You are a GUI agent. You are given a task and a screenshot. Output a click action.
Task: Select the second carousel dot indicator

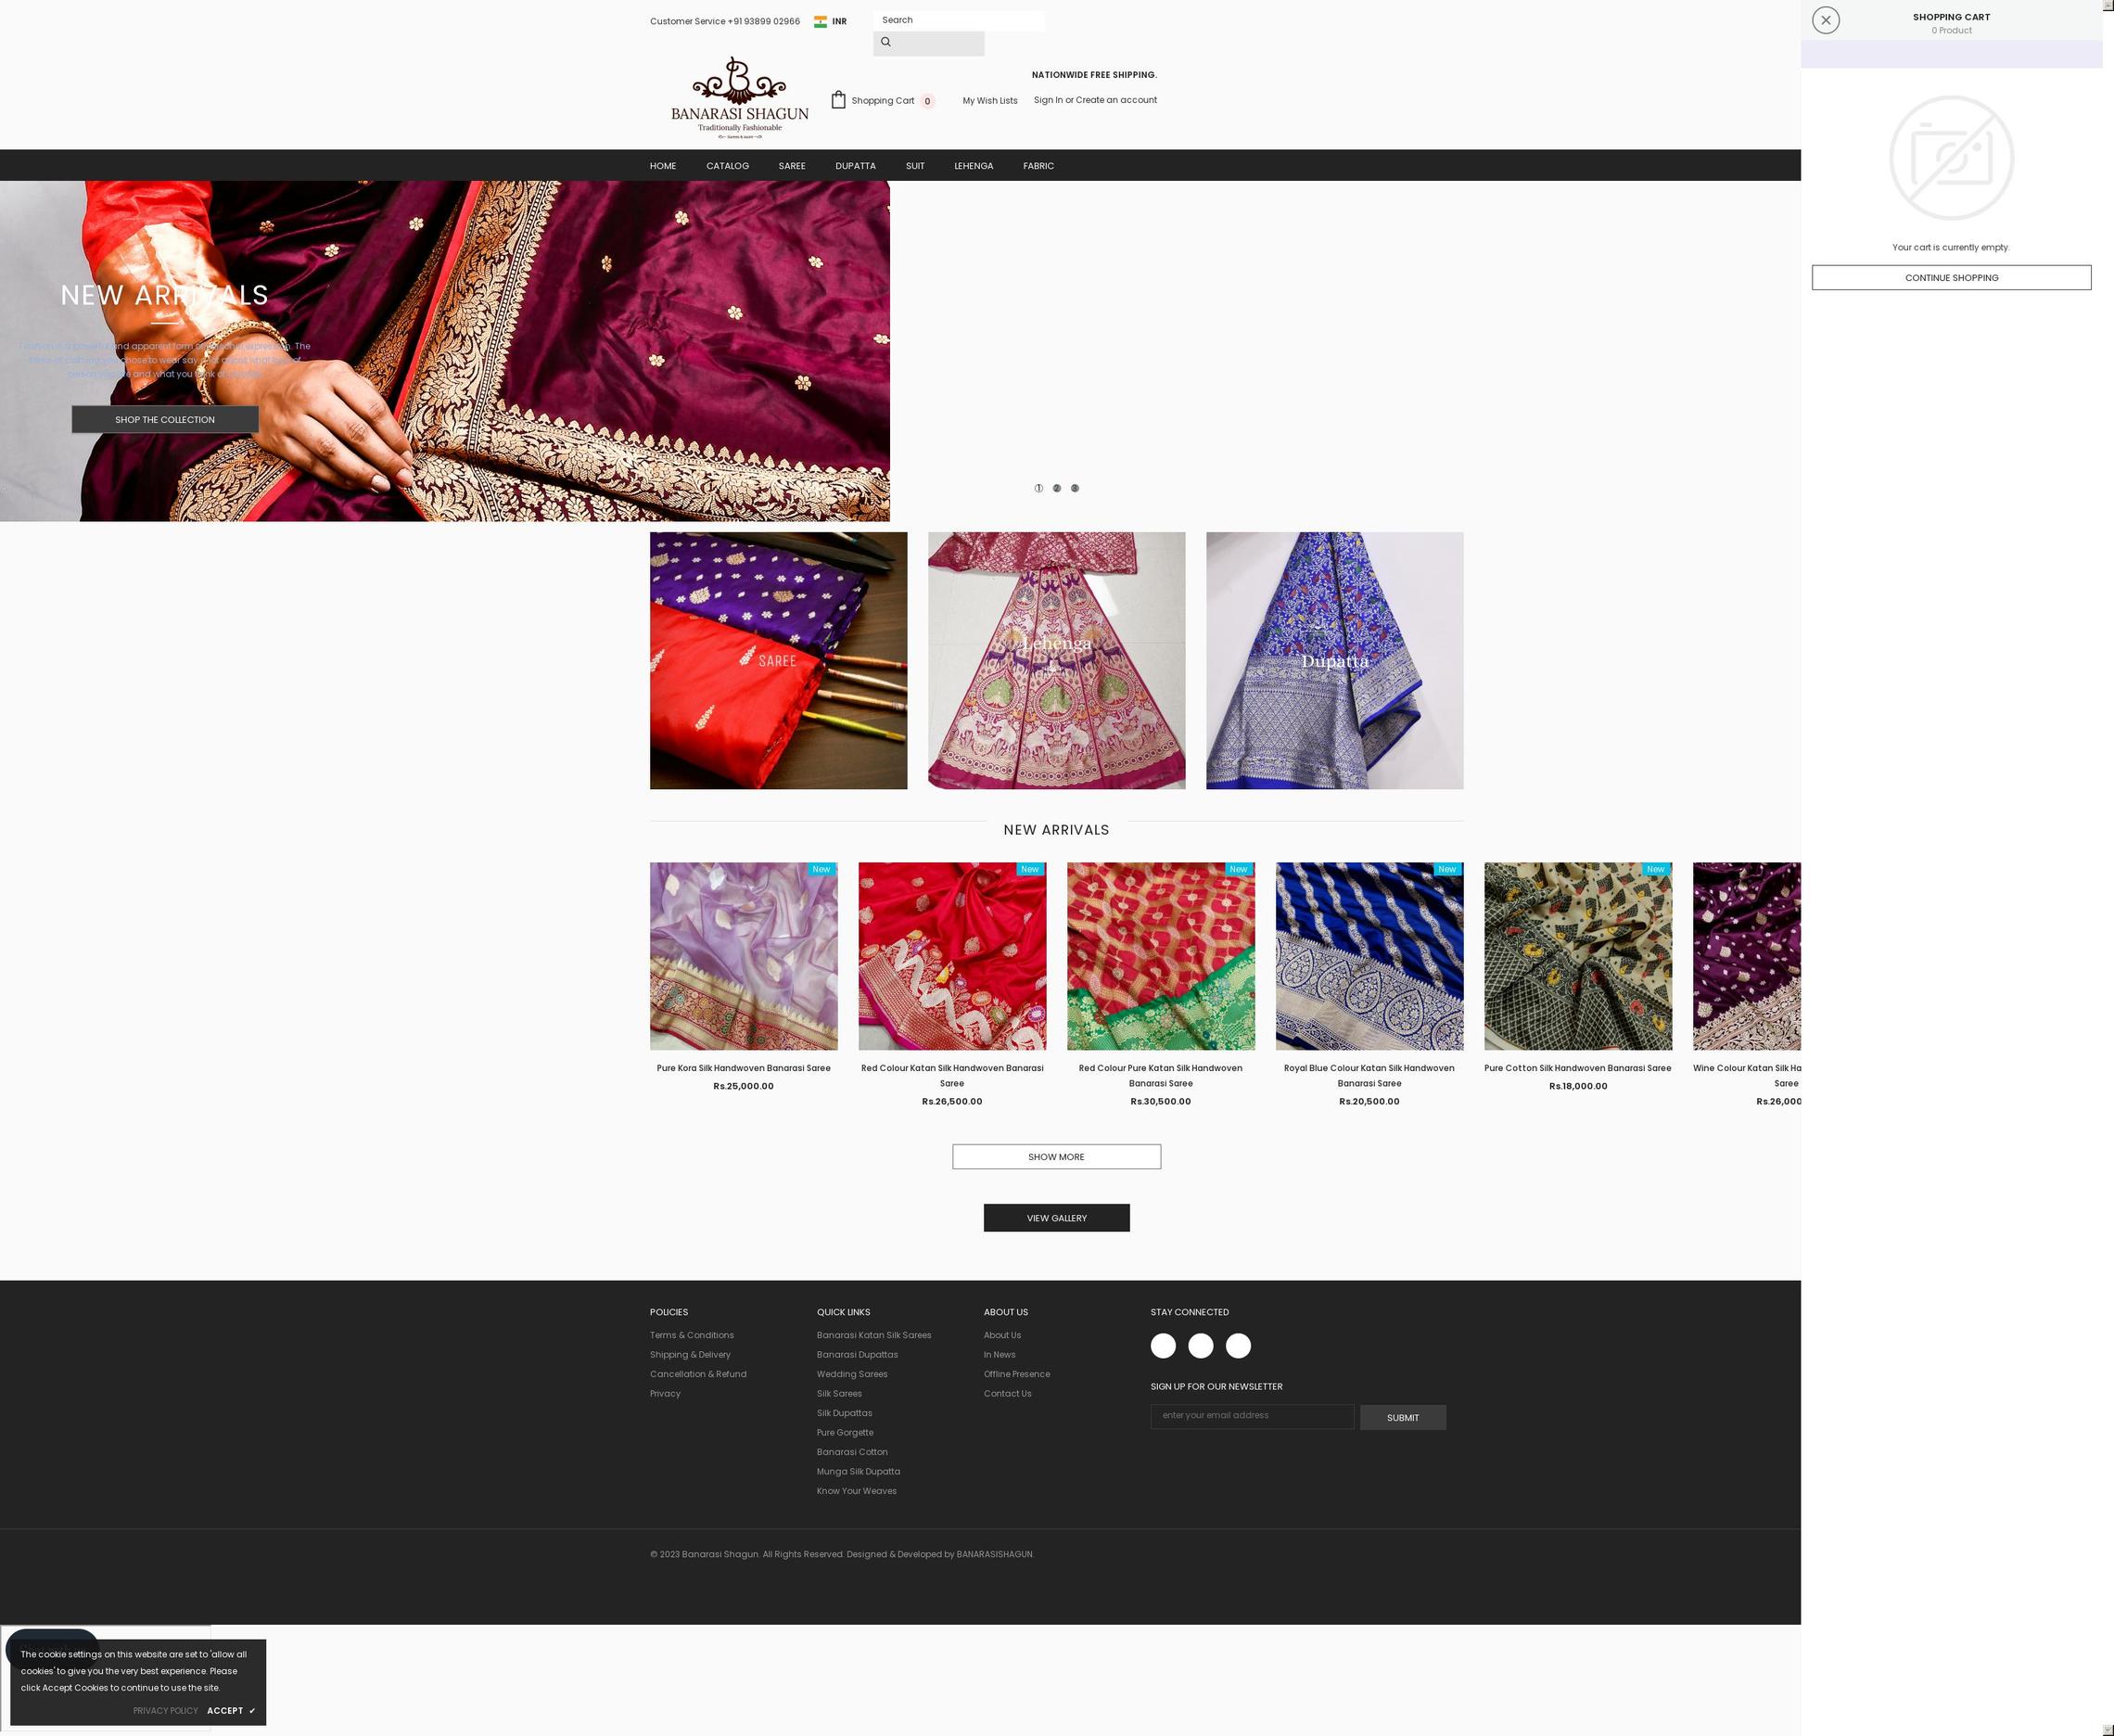pyautogui.click(x=1055, y=490)
